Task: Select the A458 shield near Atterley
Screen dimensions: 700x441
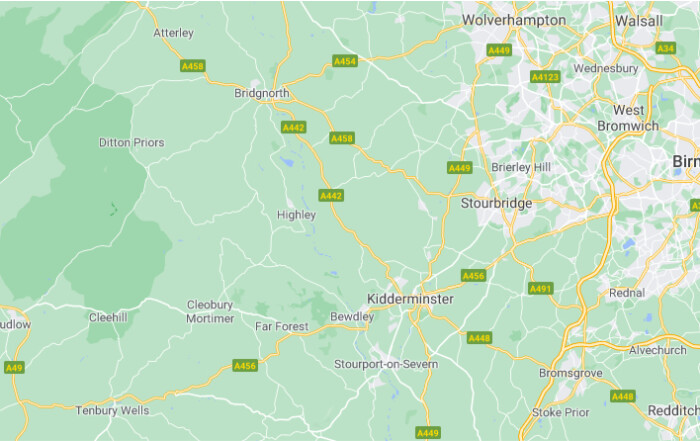Action: pyautogui.click(x=193, y=66)
